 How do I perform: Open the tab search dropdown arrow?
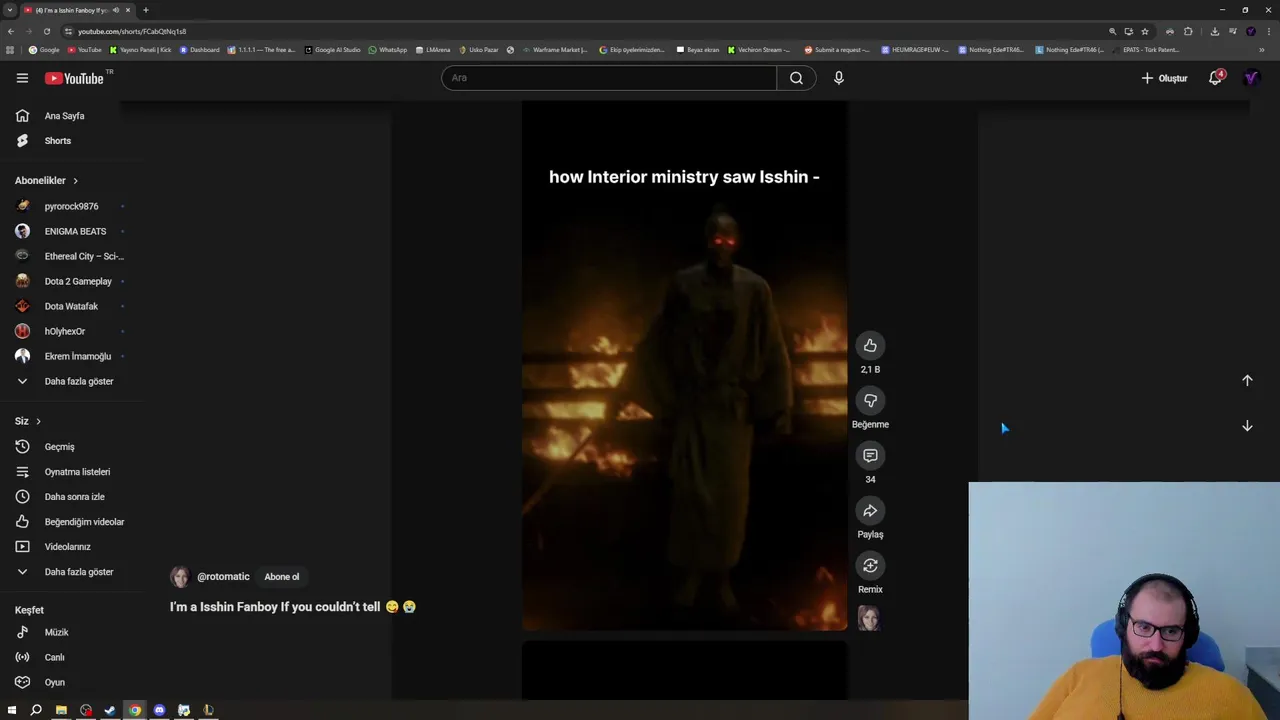click(x=9, y=10)
